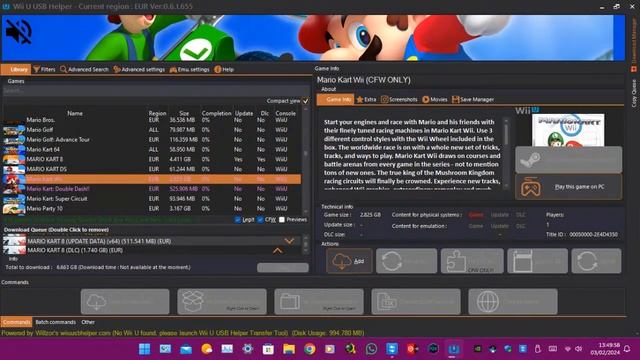Open File Explorer from the taskbar

click(x=289, y=349)
